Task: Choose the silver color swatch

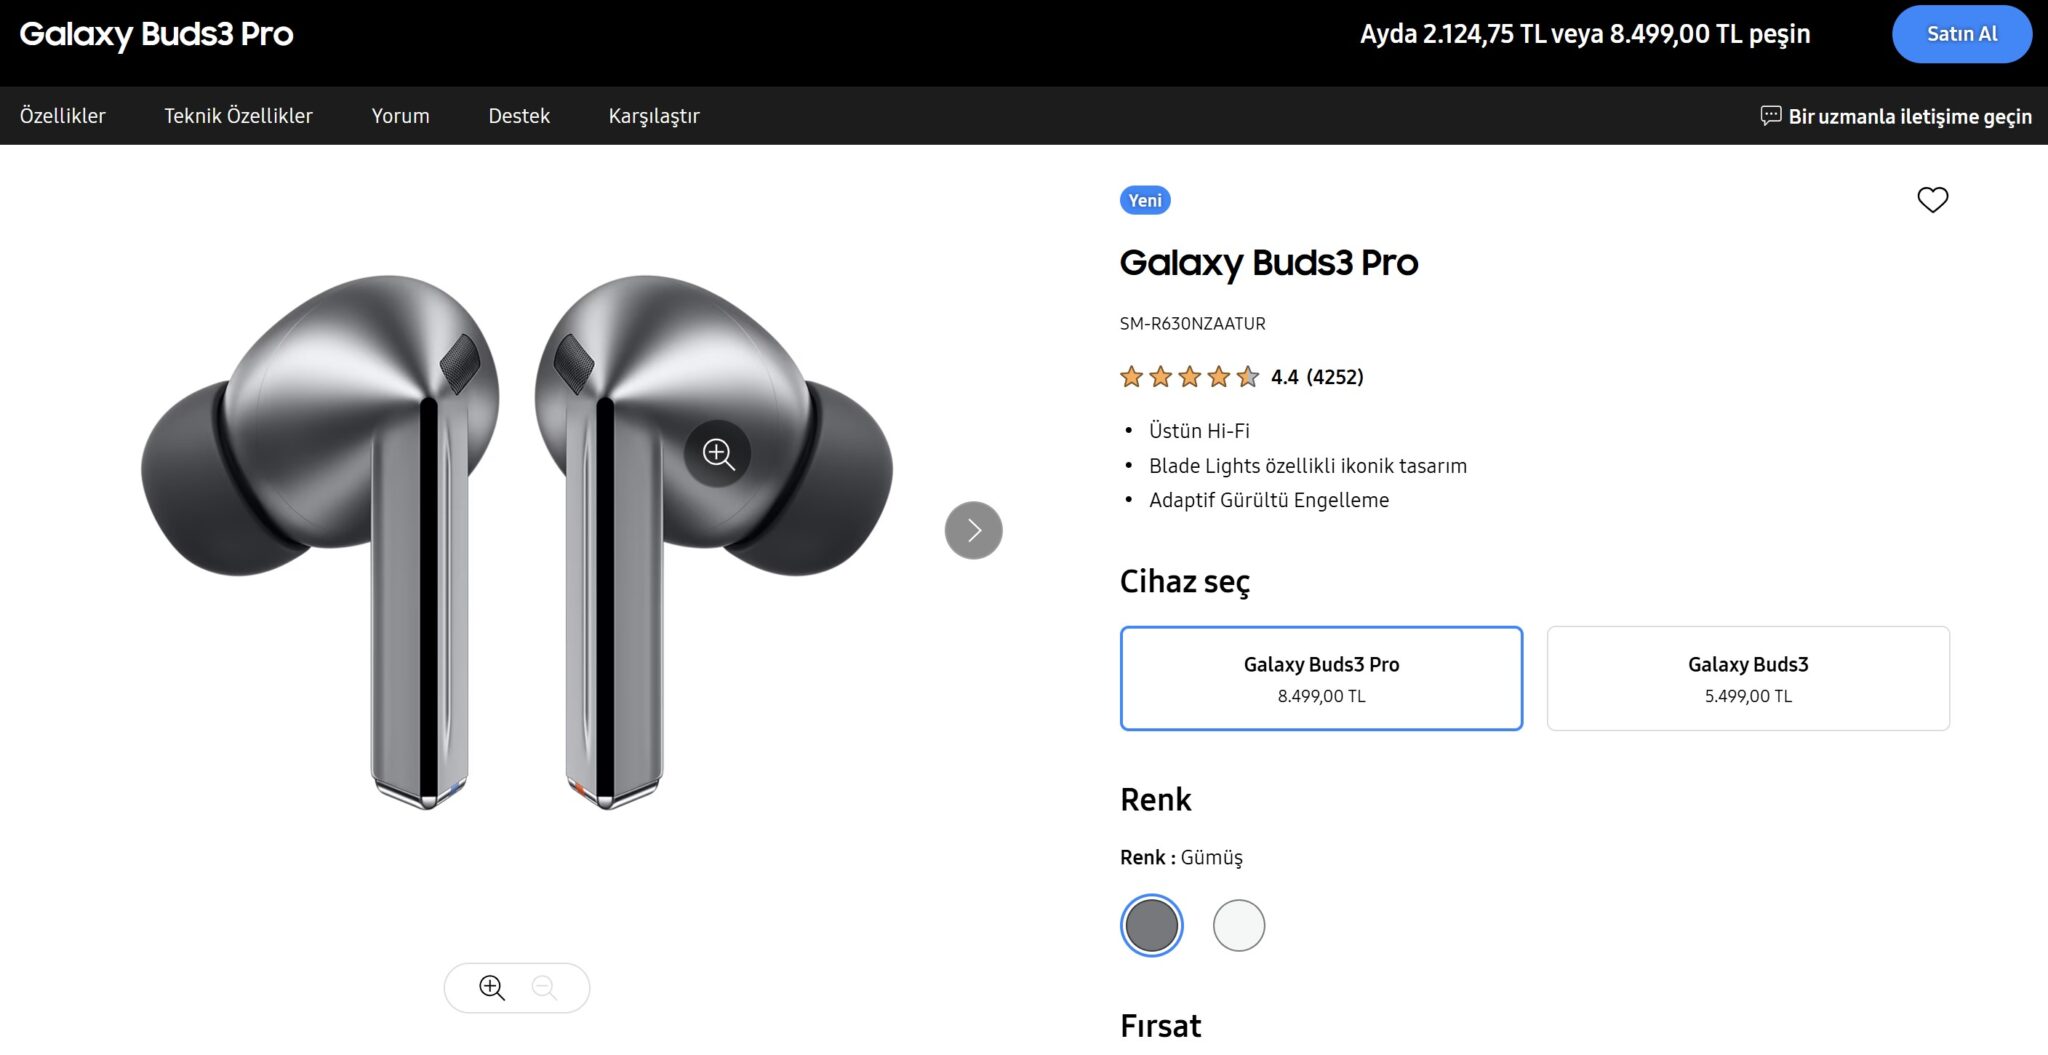Action: (x=1151, y=925)
